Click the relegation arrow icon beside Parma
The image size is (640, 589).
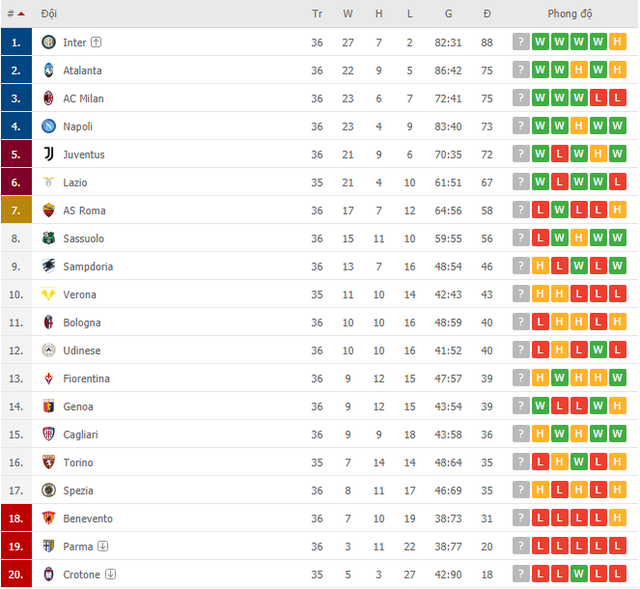tap(103, 546)
